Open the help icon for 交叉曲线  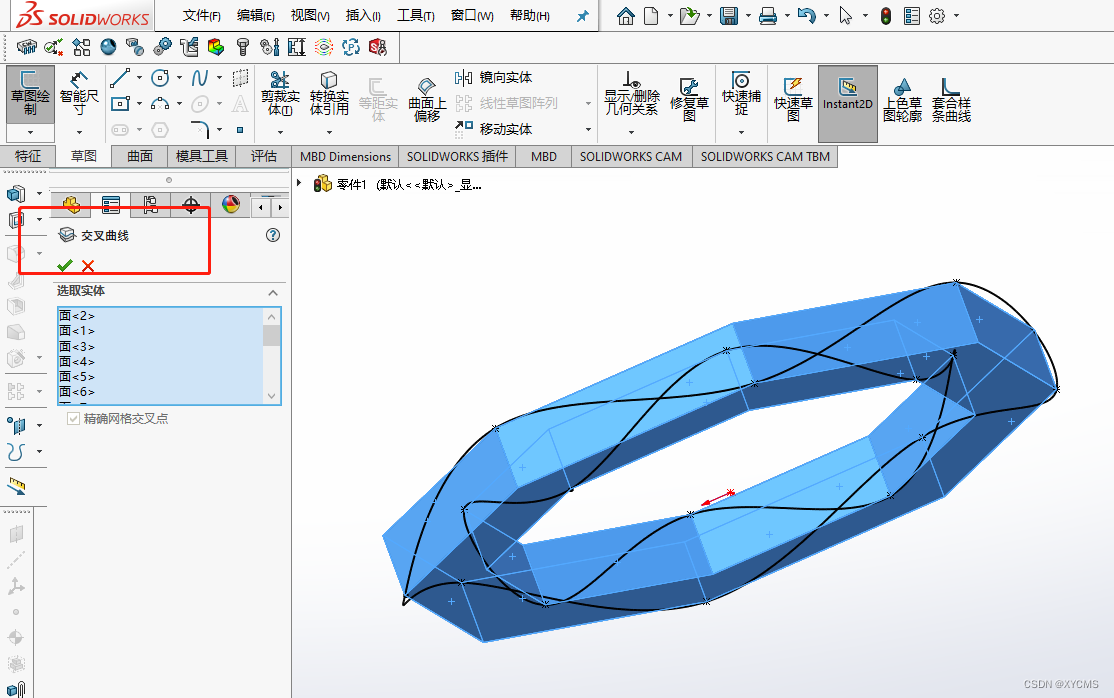pyautogui.click(x=273, y=235)
